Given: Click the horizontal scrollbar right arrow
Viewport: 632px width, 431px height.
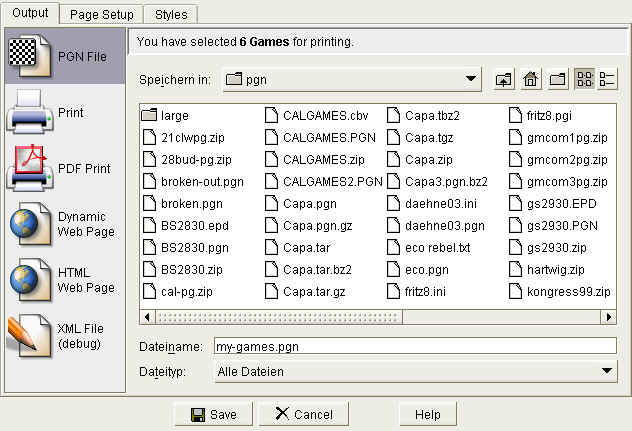Looking at the screenshot, I should pos(608,317).
